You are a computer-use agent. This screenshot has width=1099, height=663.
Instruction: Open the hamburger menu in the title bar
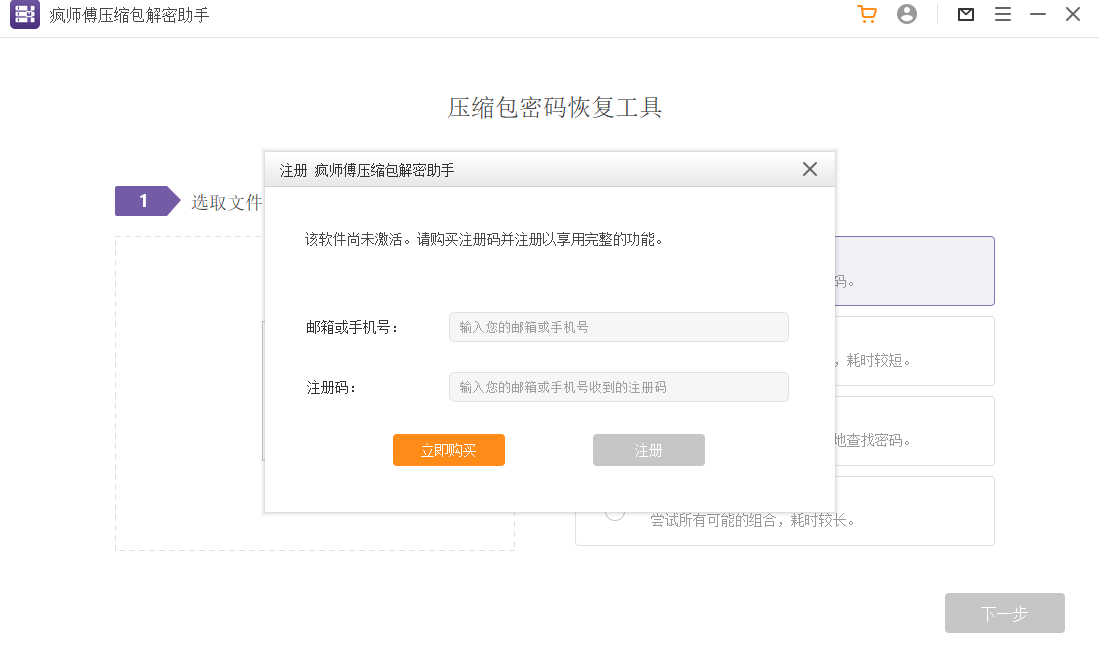1003,14
